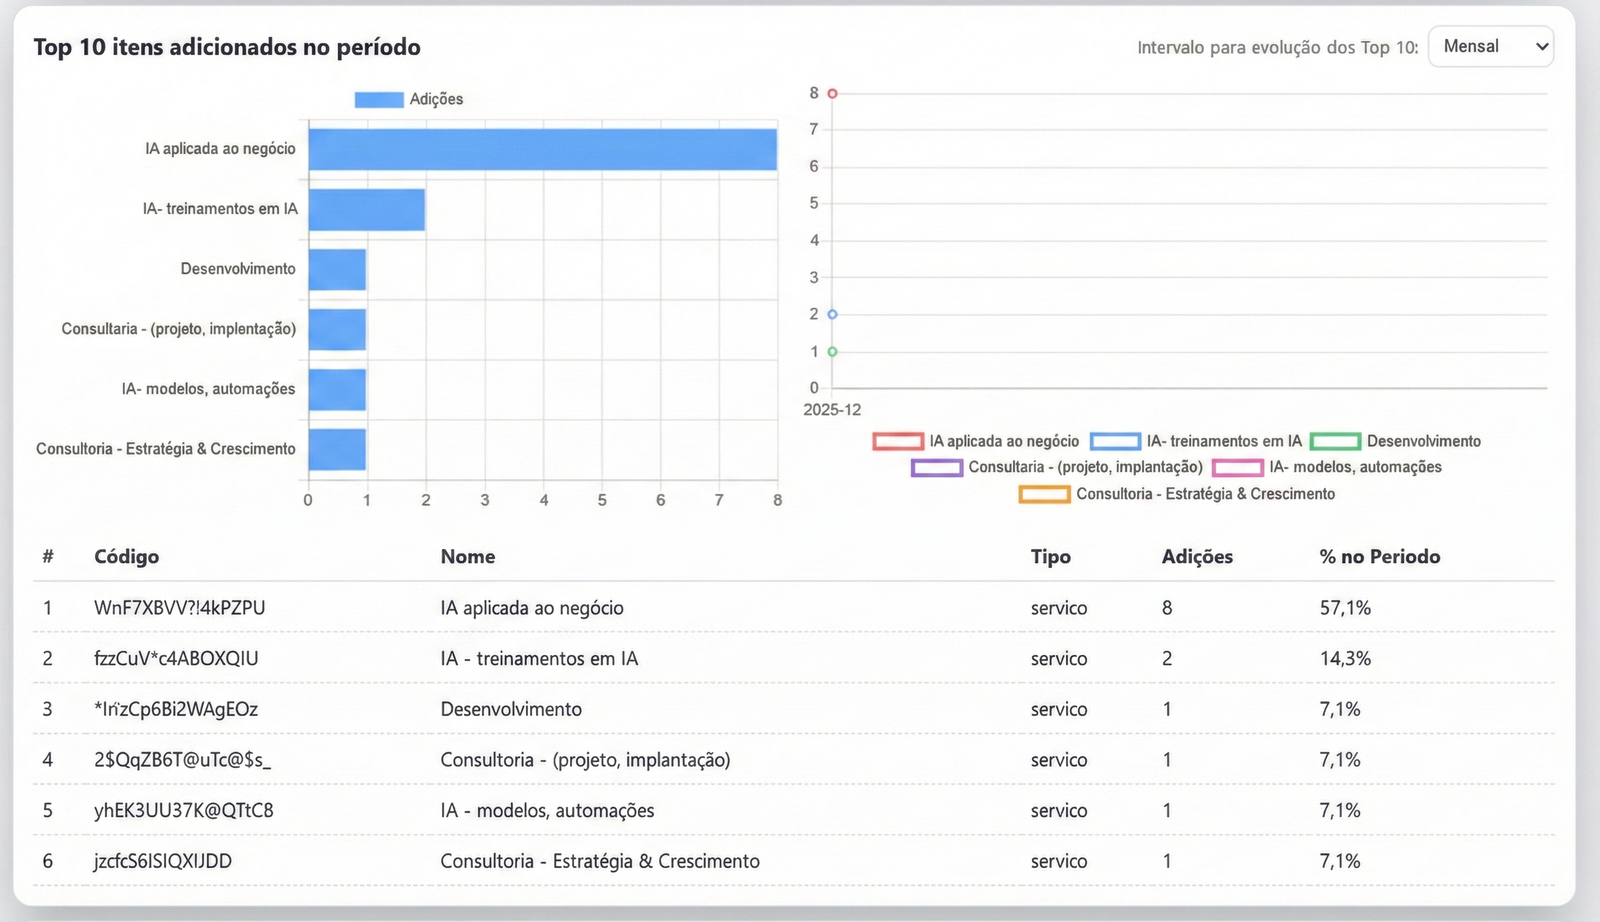Click the Adições column header

click(x=1197, y=557)
